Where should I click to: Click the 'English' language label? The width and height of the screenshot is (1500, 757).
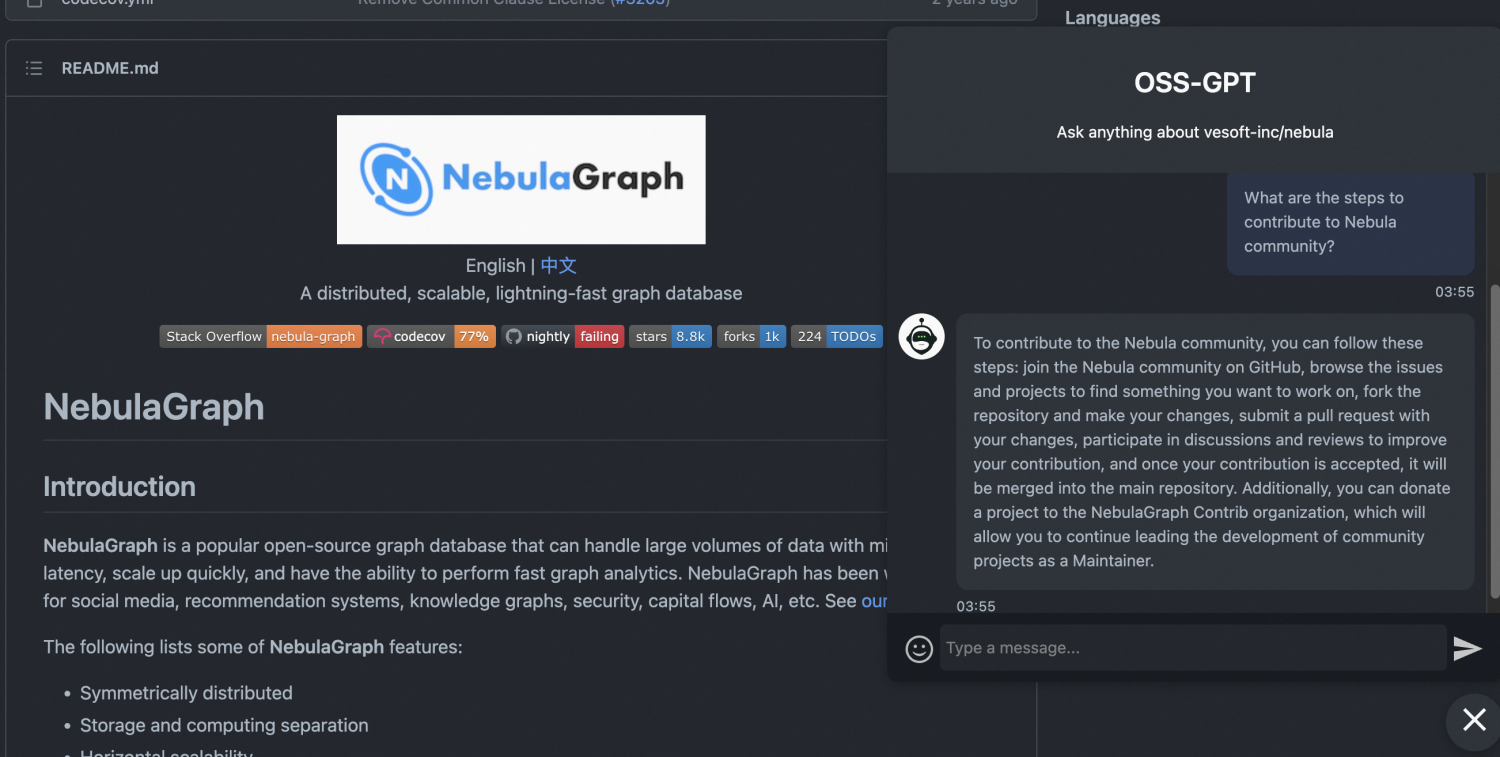coord(495,266)
